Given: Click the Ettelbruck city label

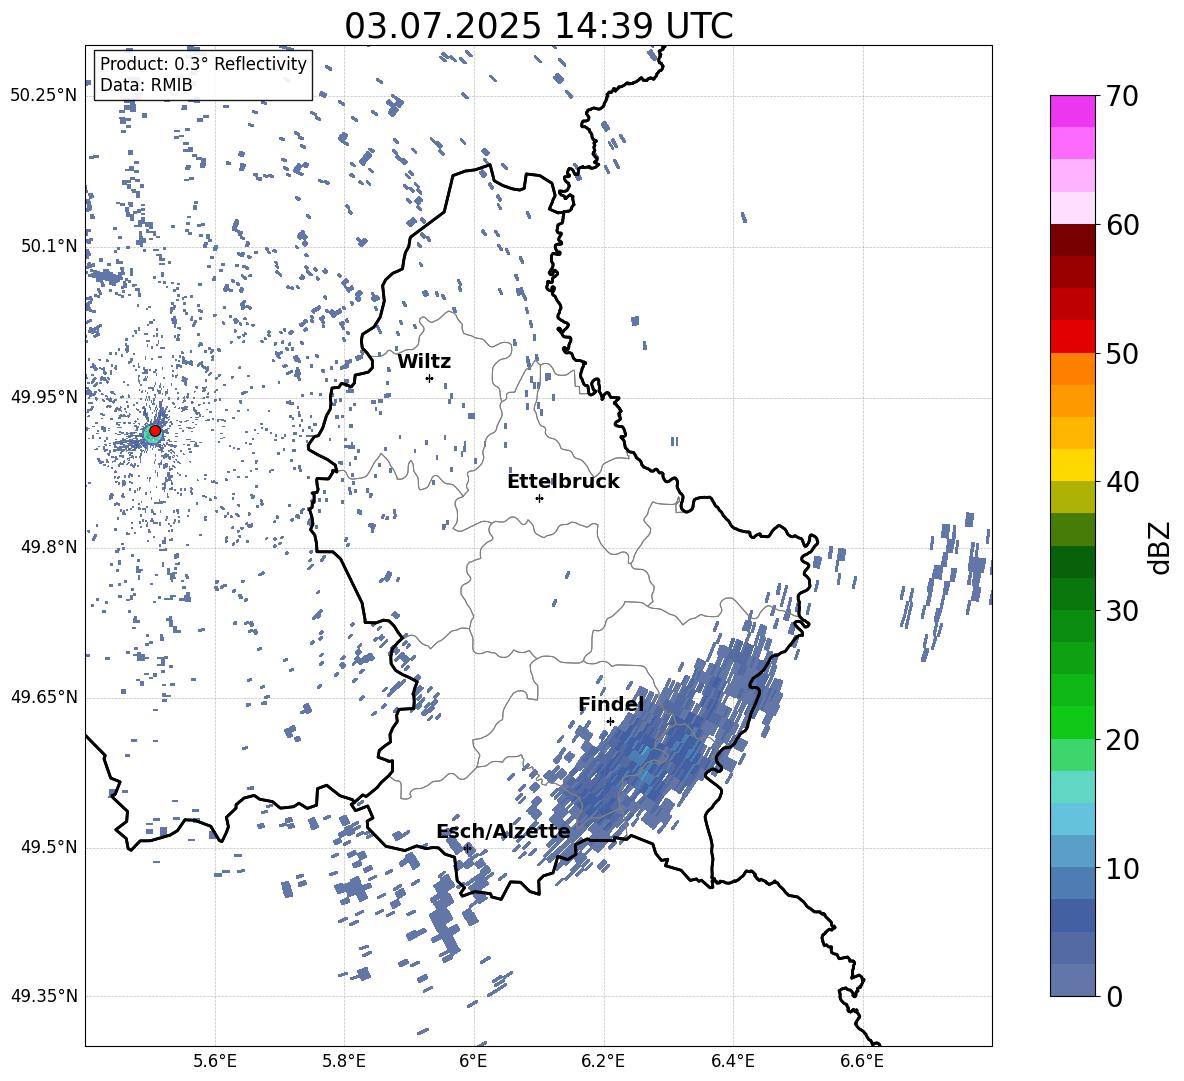Looking at the screenshot, I should (563, 482).
